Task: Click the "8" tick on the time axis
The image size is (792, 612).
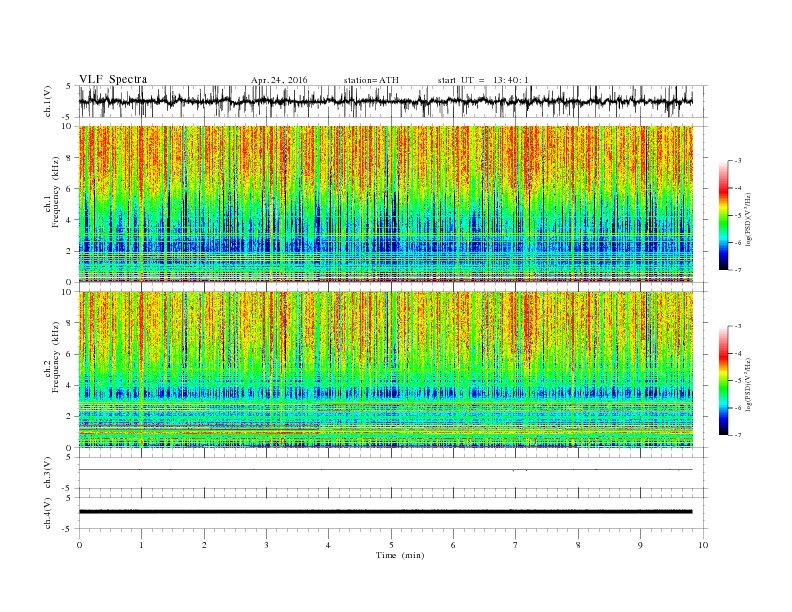Action: 578,545
